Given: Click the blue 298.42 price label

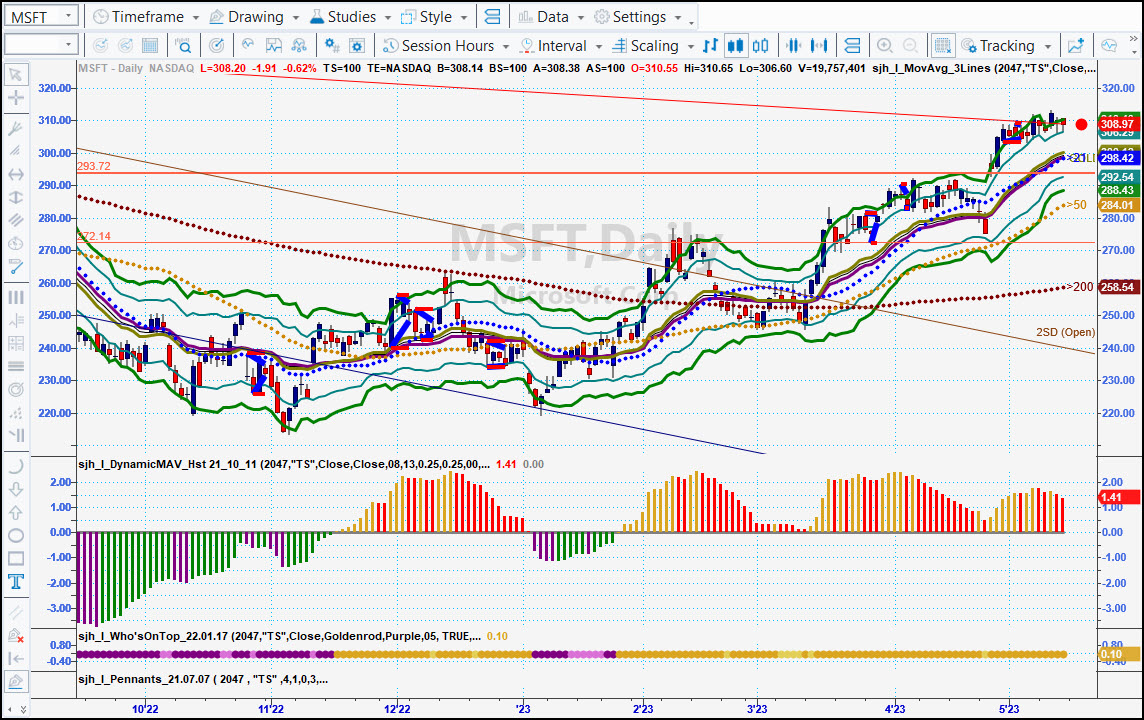Looking at the screenshot, I should pos(1118,158).
